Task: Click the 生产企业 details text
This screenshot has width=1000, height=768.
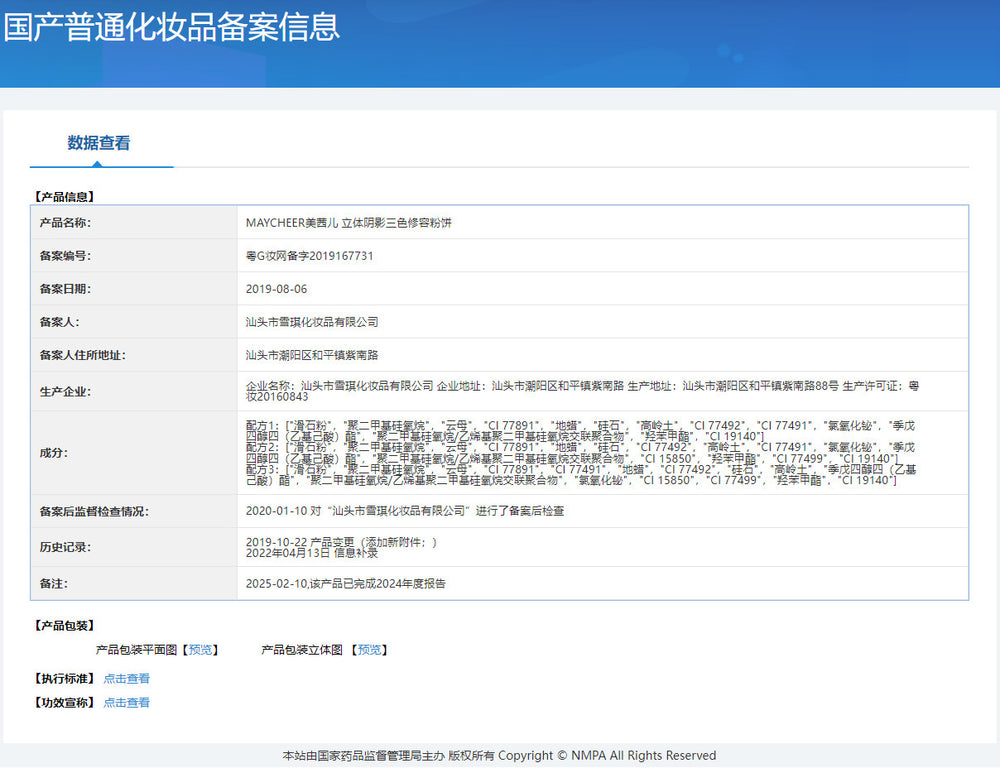Action: point(582,391)
